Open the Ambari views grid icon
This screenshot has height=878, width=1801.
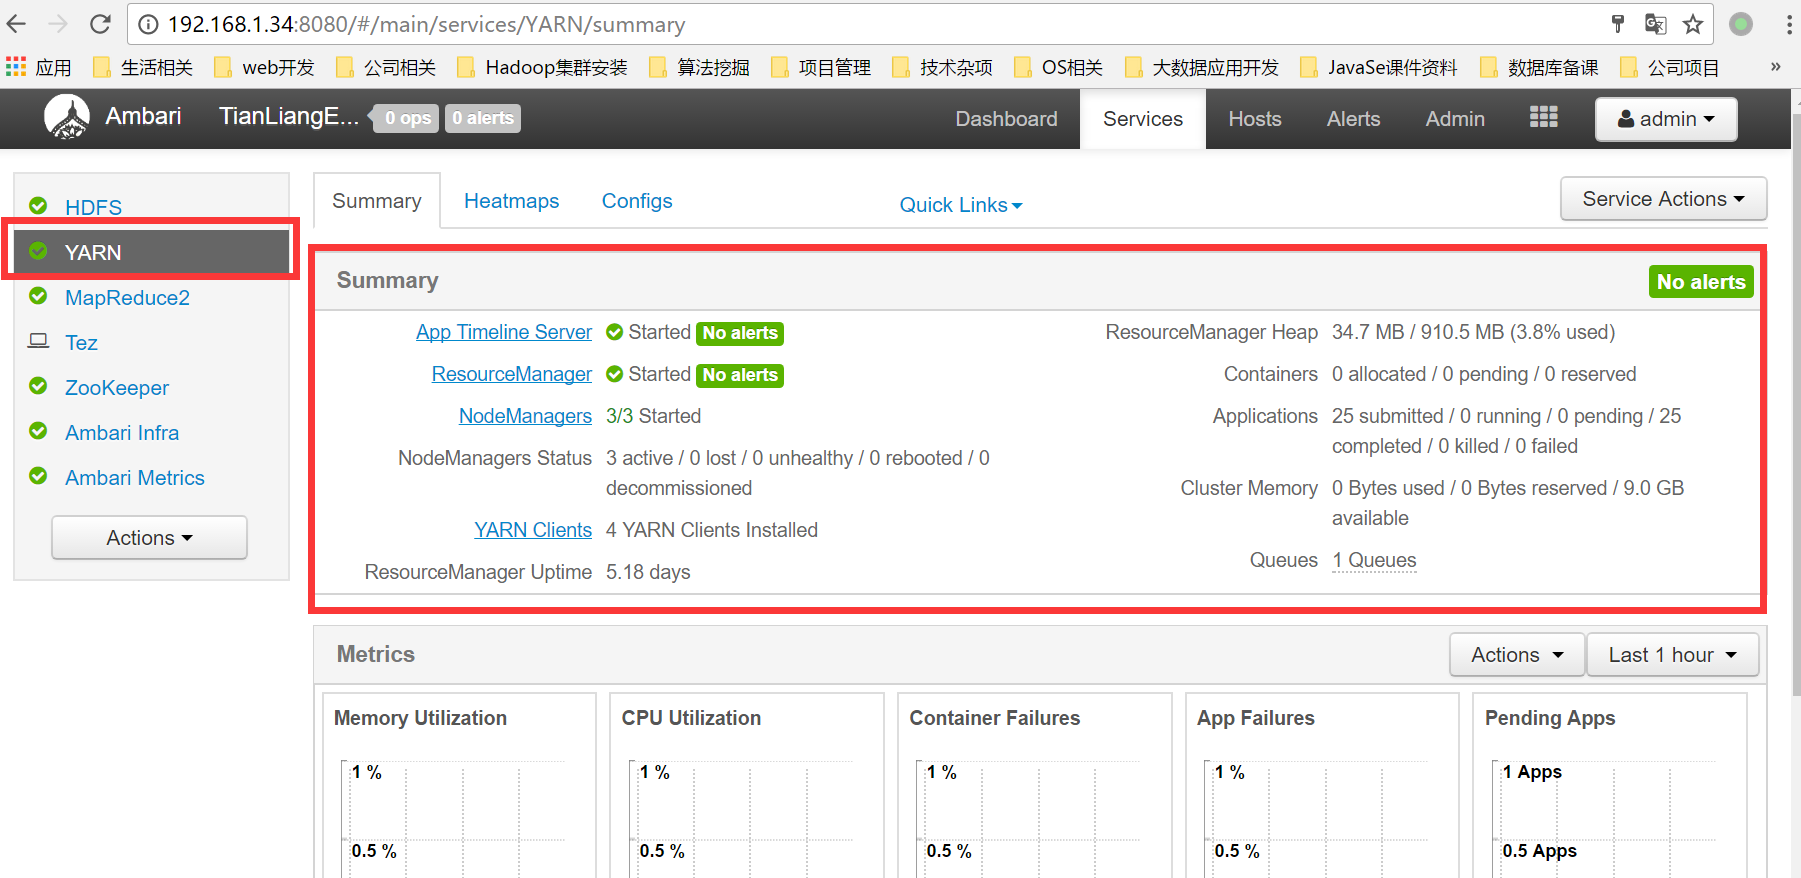tap(1543, 117)
